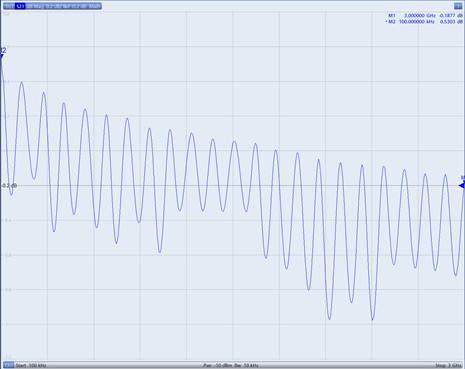Image resolution: width=465 pixels, height=369 pixels.
Task: Click the Bw 10 kHz field
Action: coord(246,366)
